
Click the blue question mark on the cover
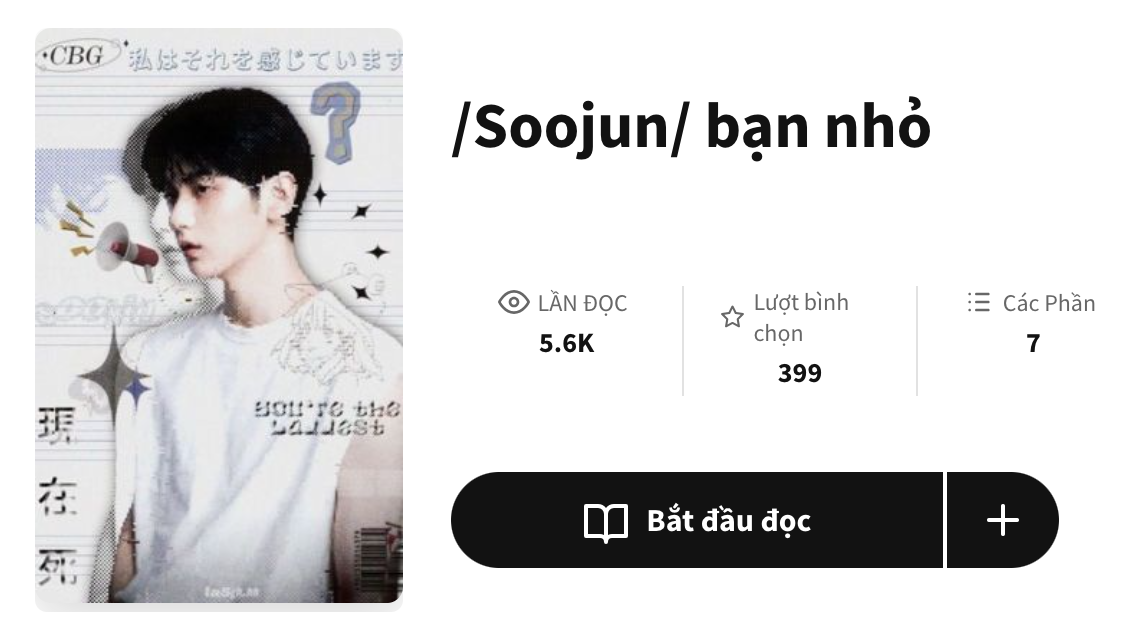pos(336,121)
